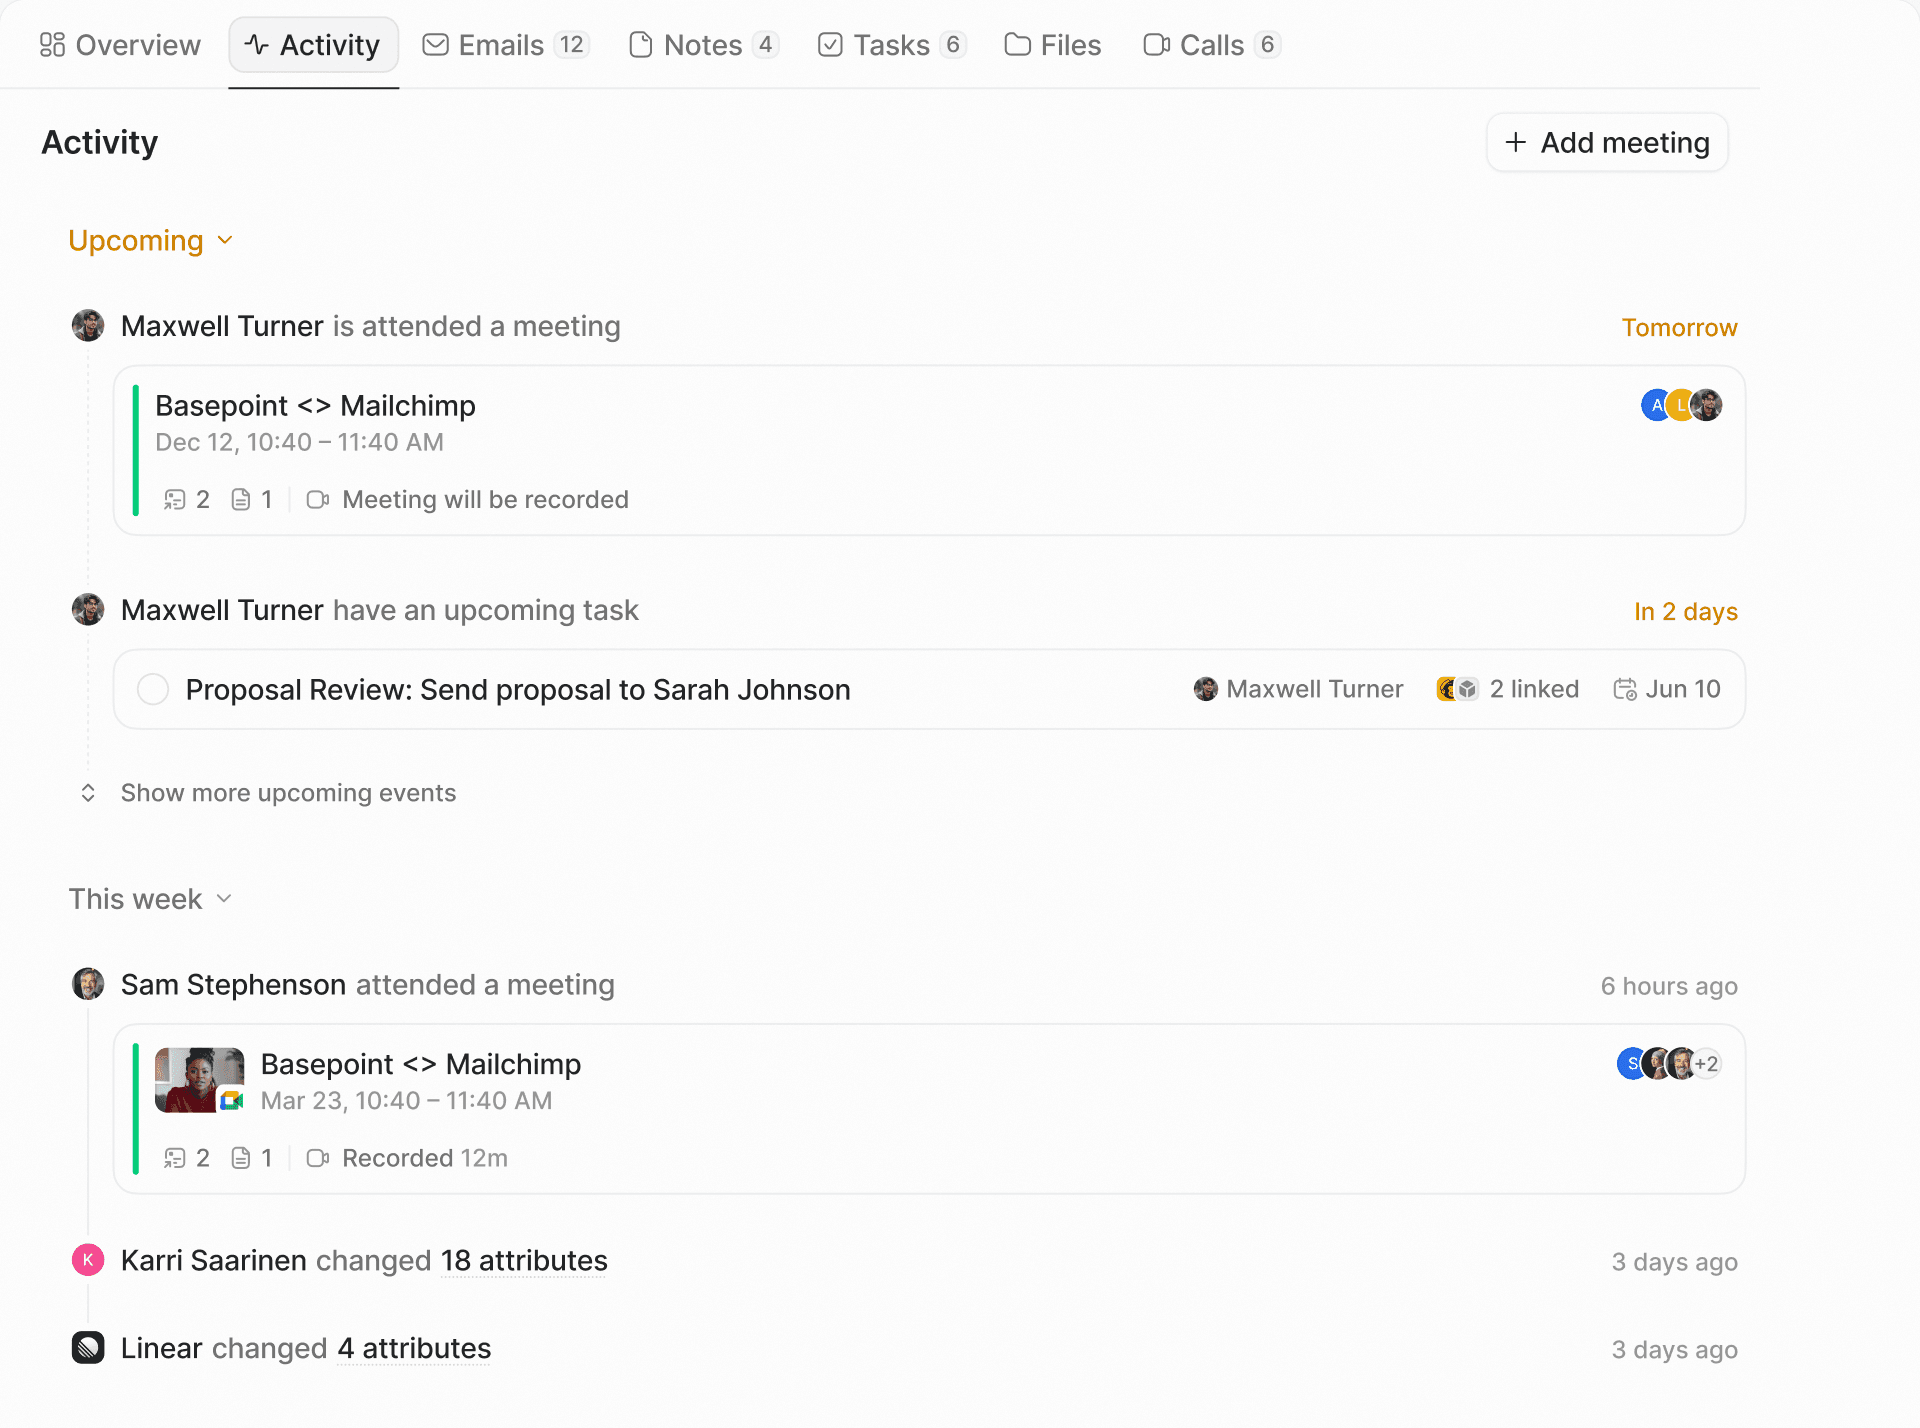
Task: Open the 18 attributes link
Action: (524, 1261)
